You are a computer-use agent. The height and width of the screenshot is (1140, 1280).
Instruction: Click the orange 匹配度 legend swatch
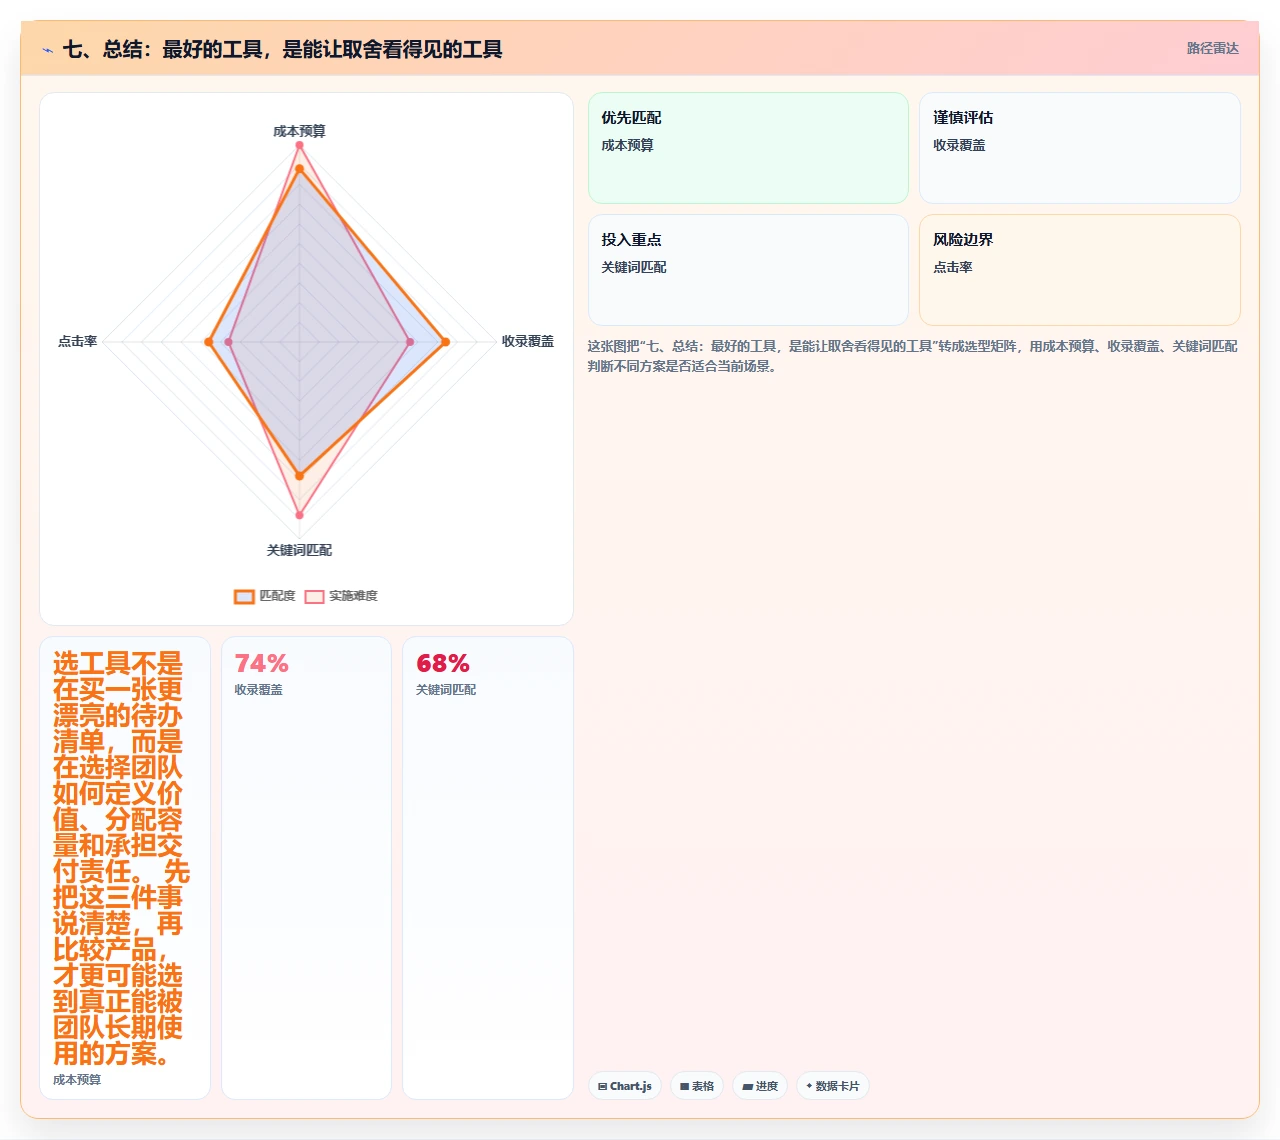coord(244,596)
